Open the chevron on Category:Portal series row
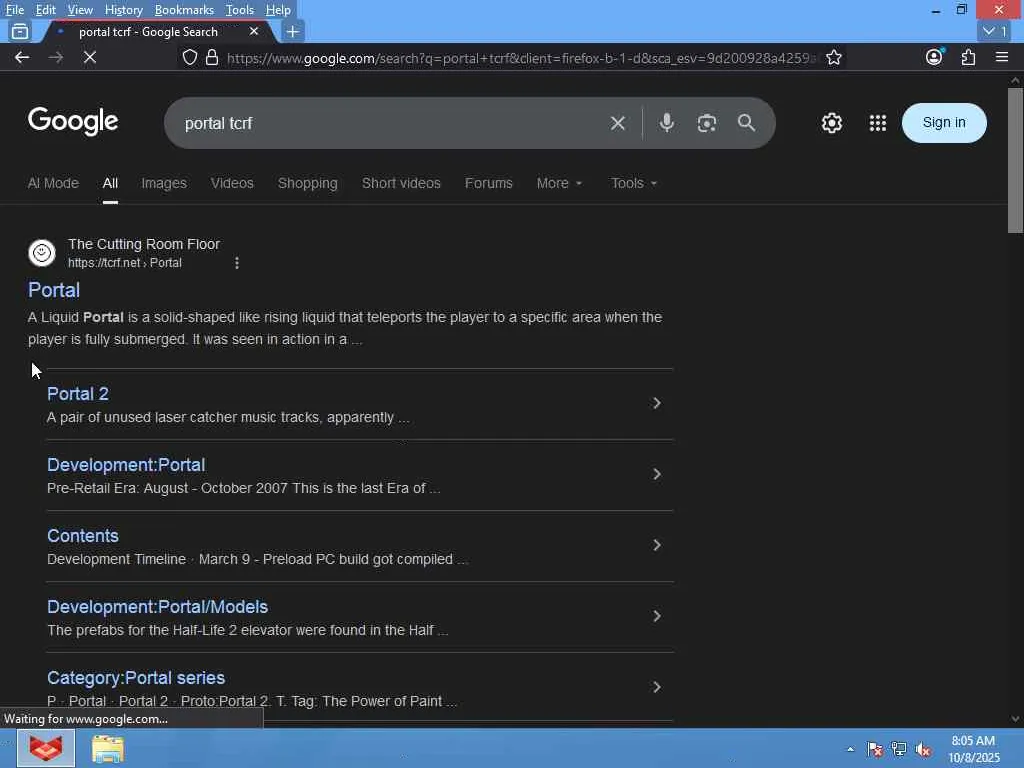This screenshot has width=1024, height=768. coord(657,687)
